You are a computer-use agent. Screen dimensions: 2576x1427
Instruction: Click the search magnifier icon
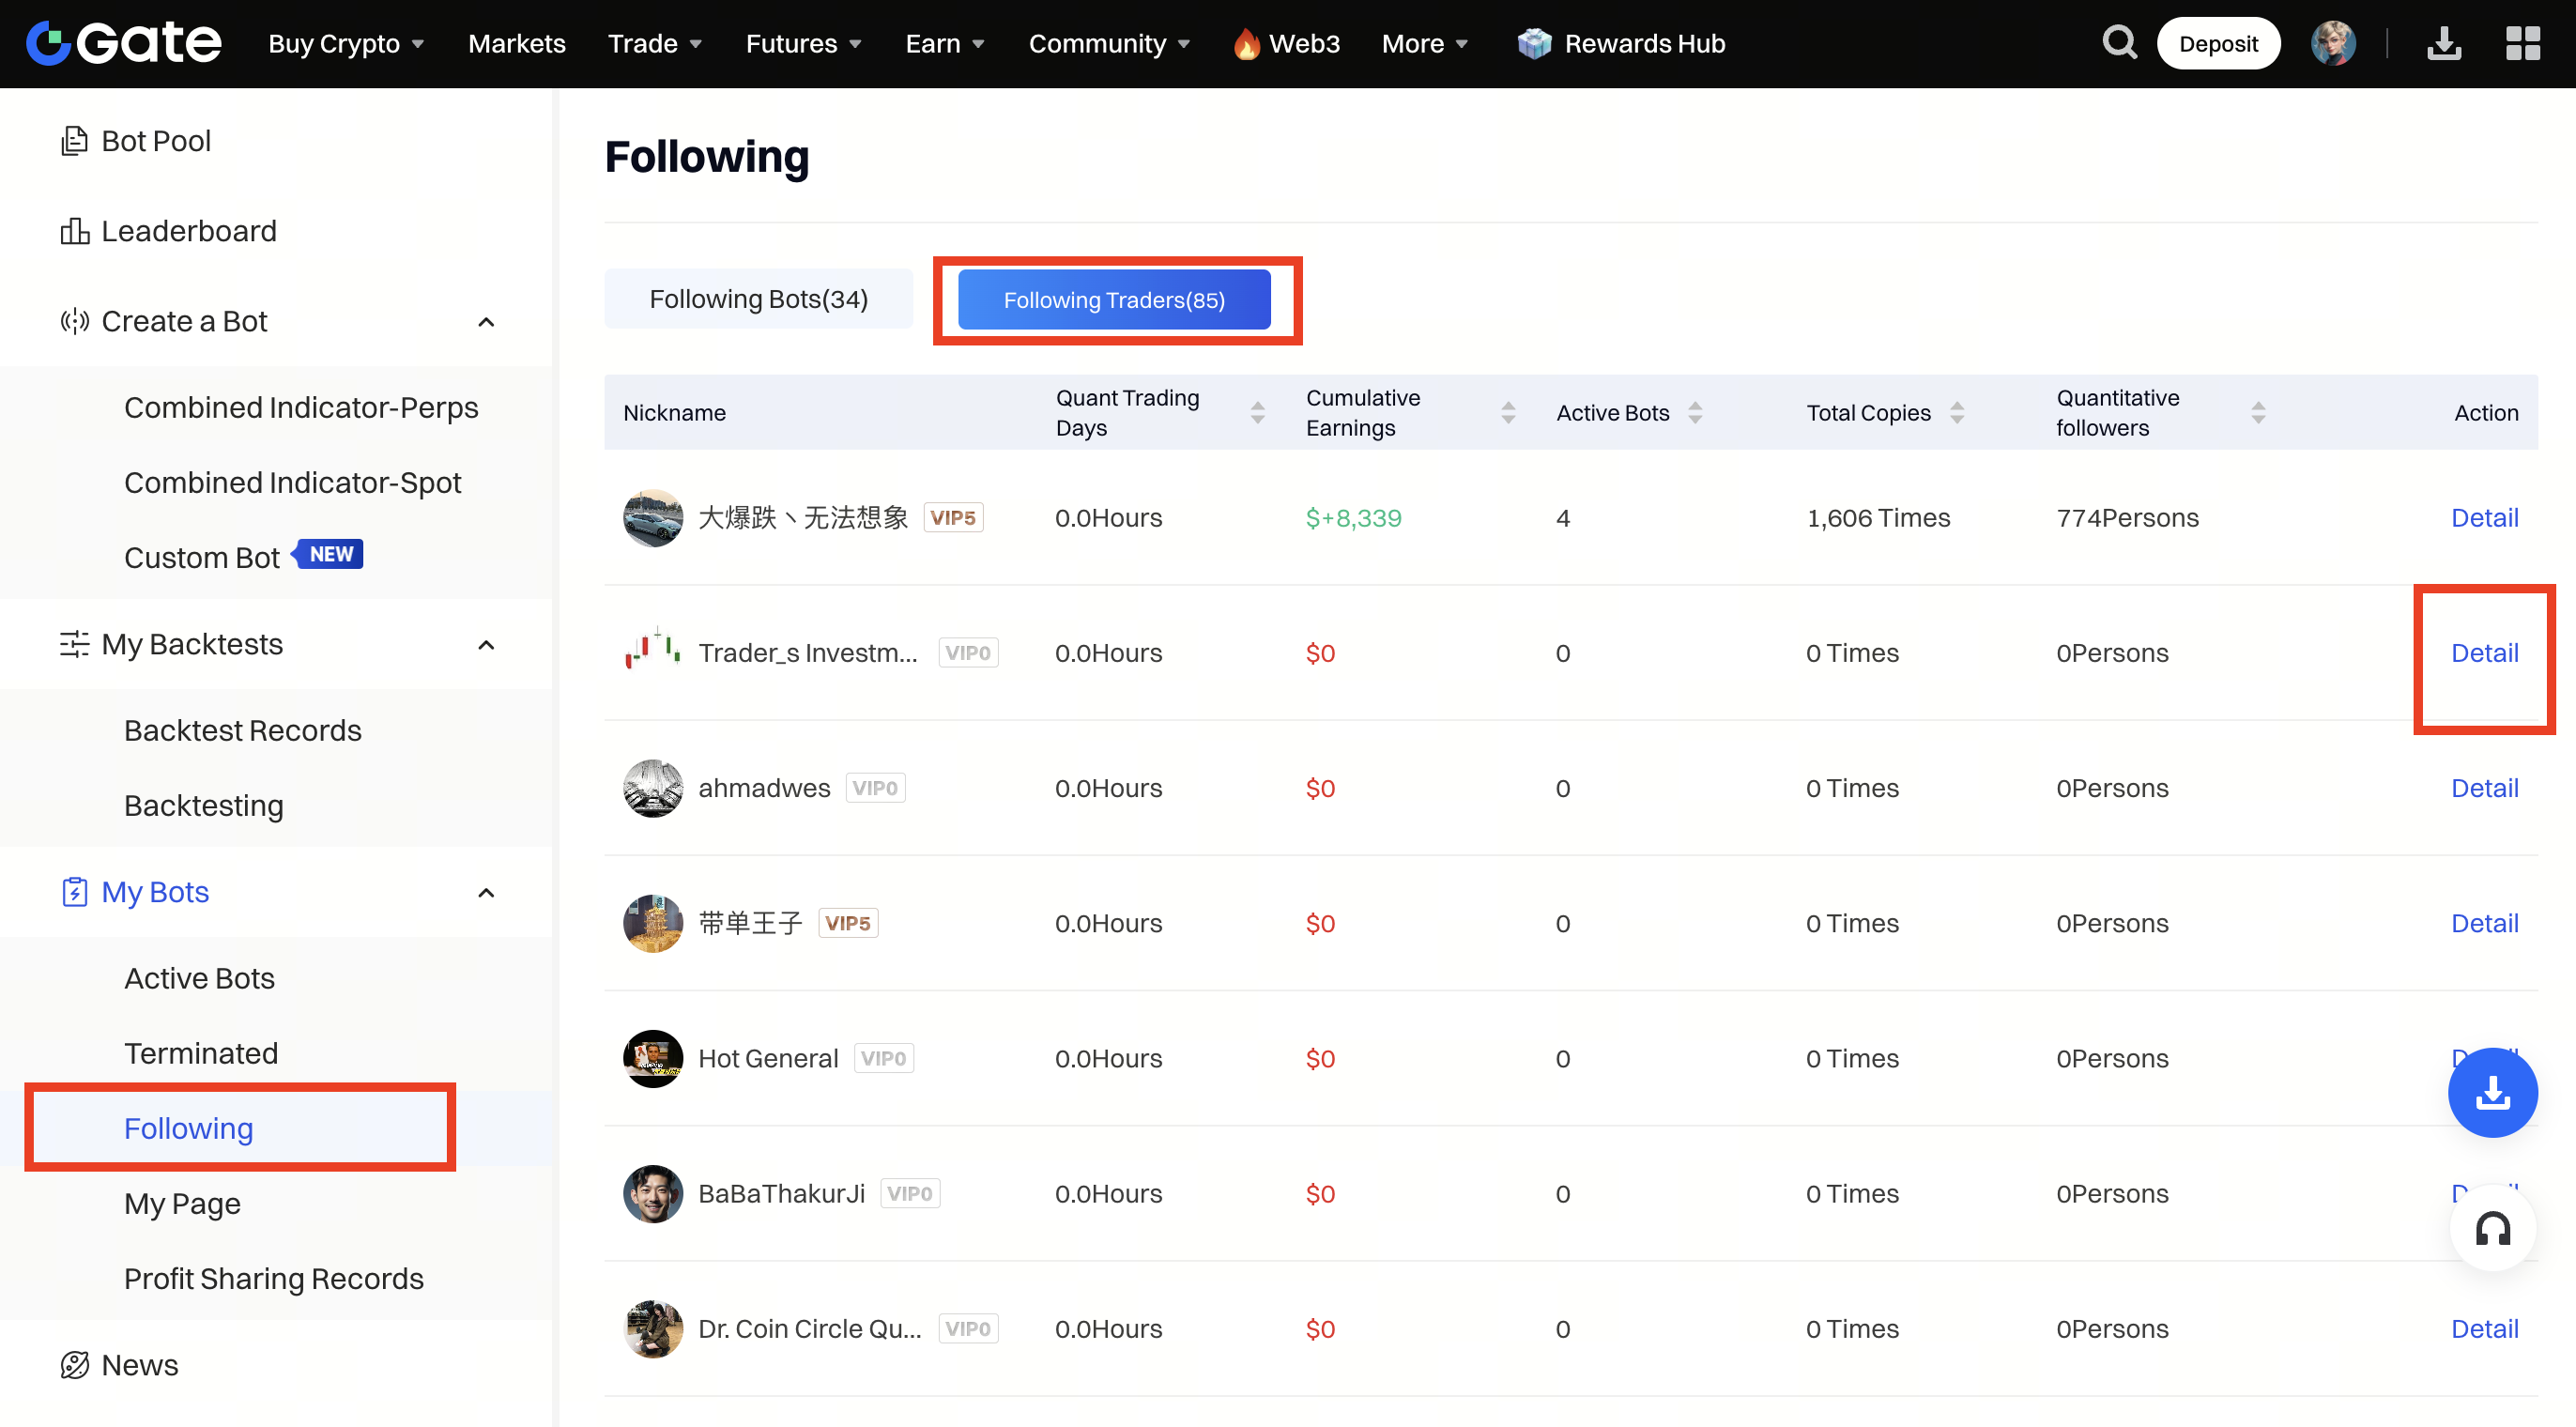[2118, 43]
